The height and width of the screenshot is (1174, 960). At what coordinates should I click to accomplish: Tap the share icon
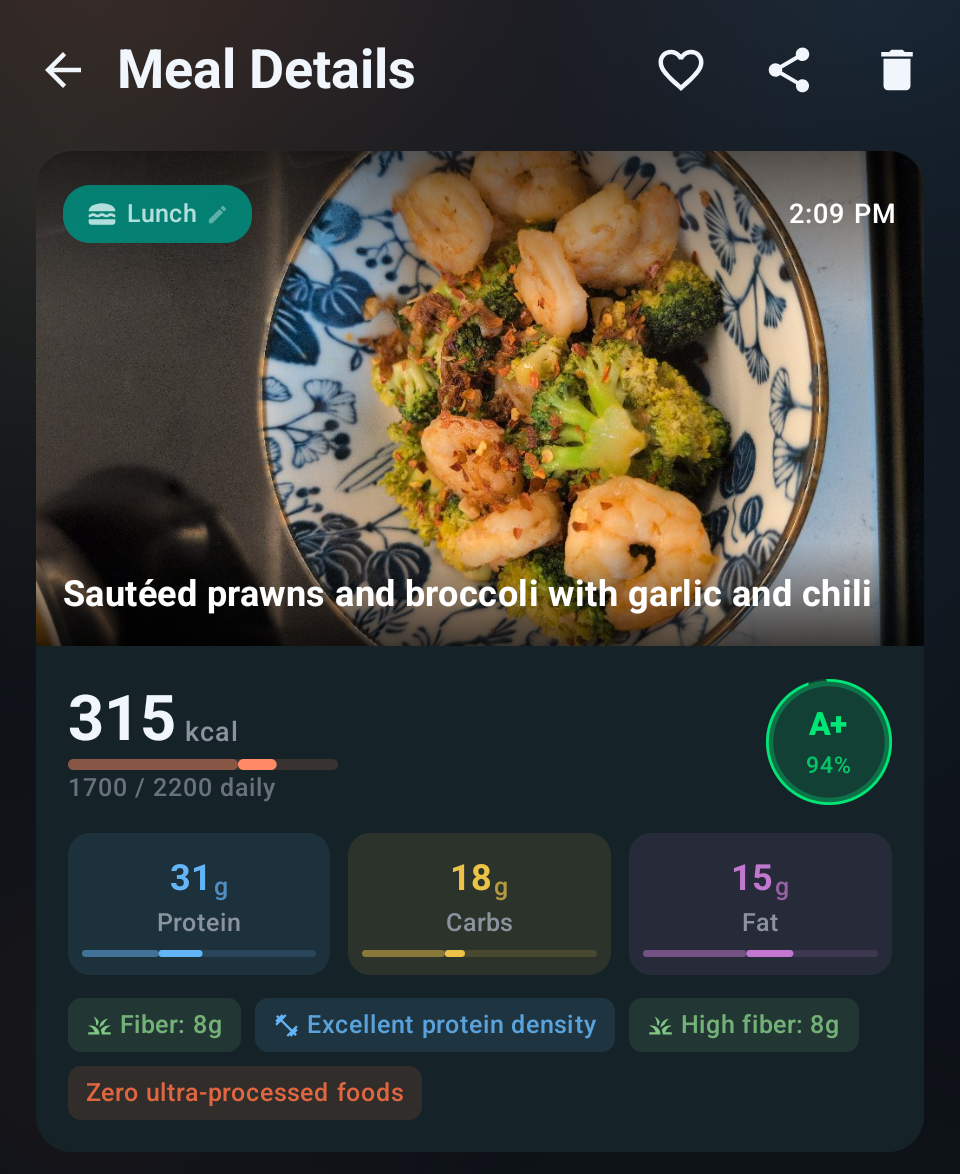coord(789,71)
